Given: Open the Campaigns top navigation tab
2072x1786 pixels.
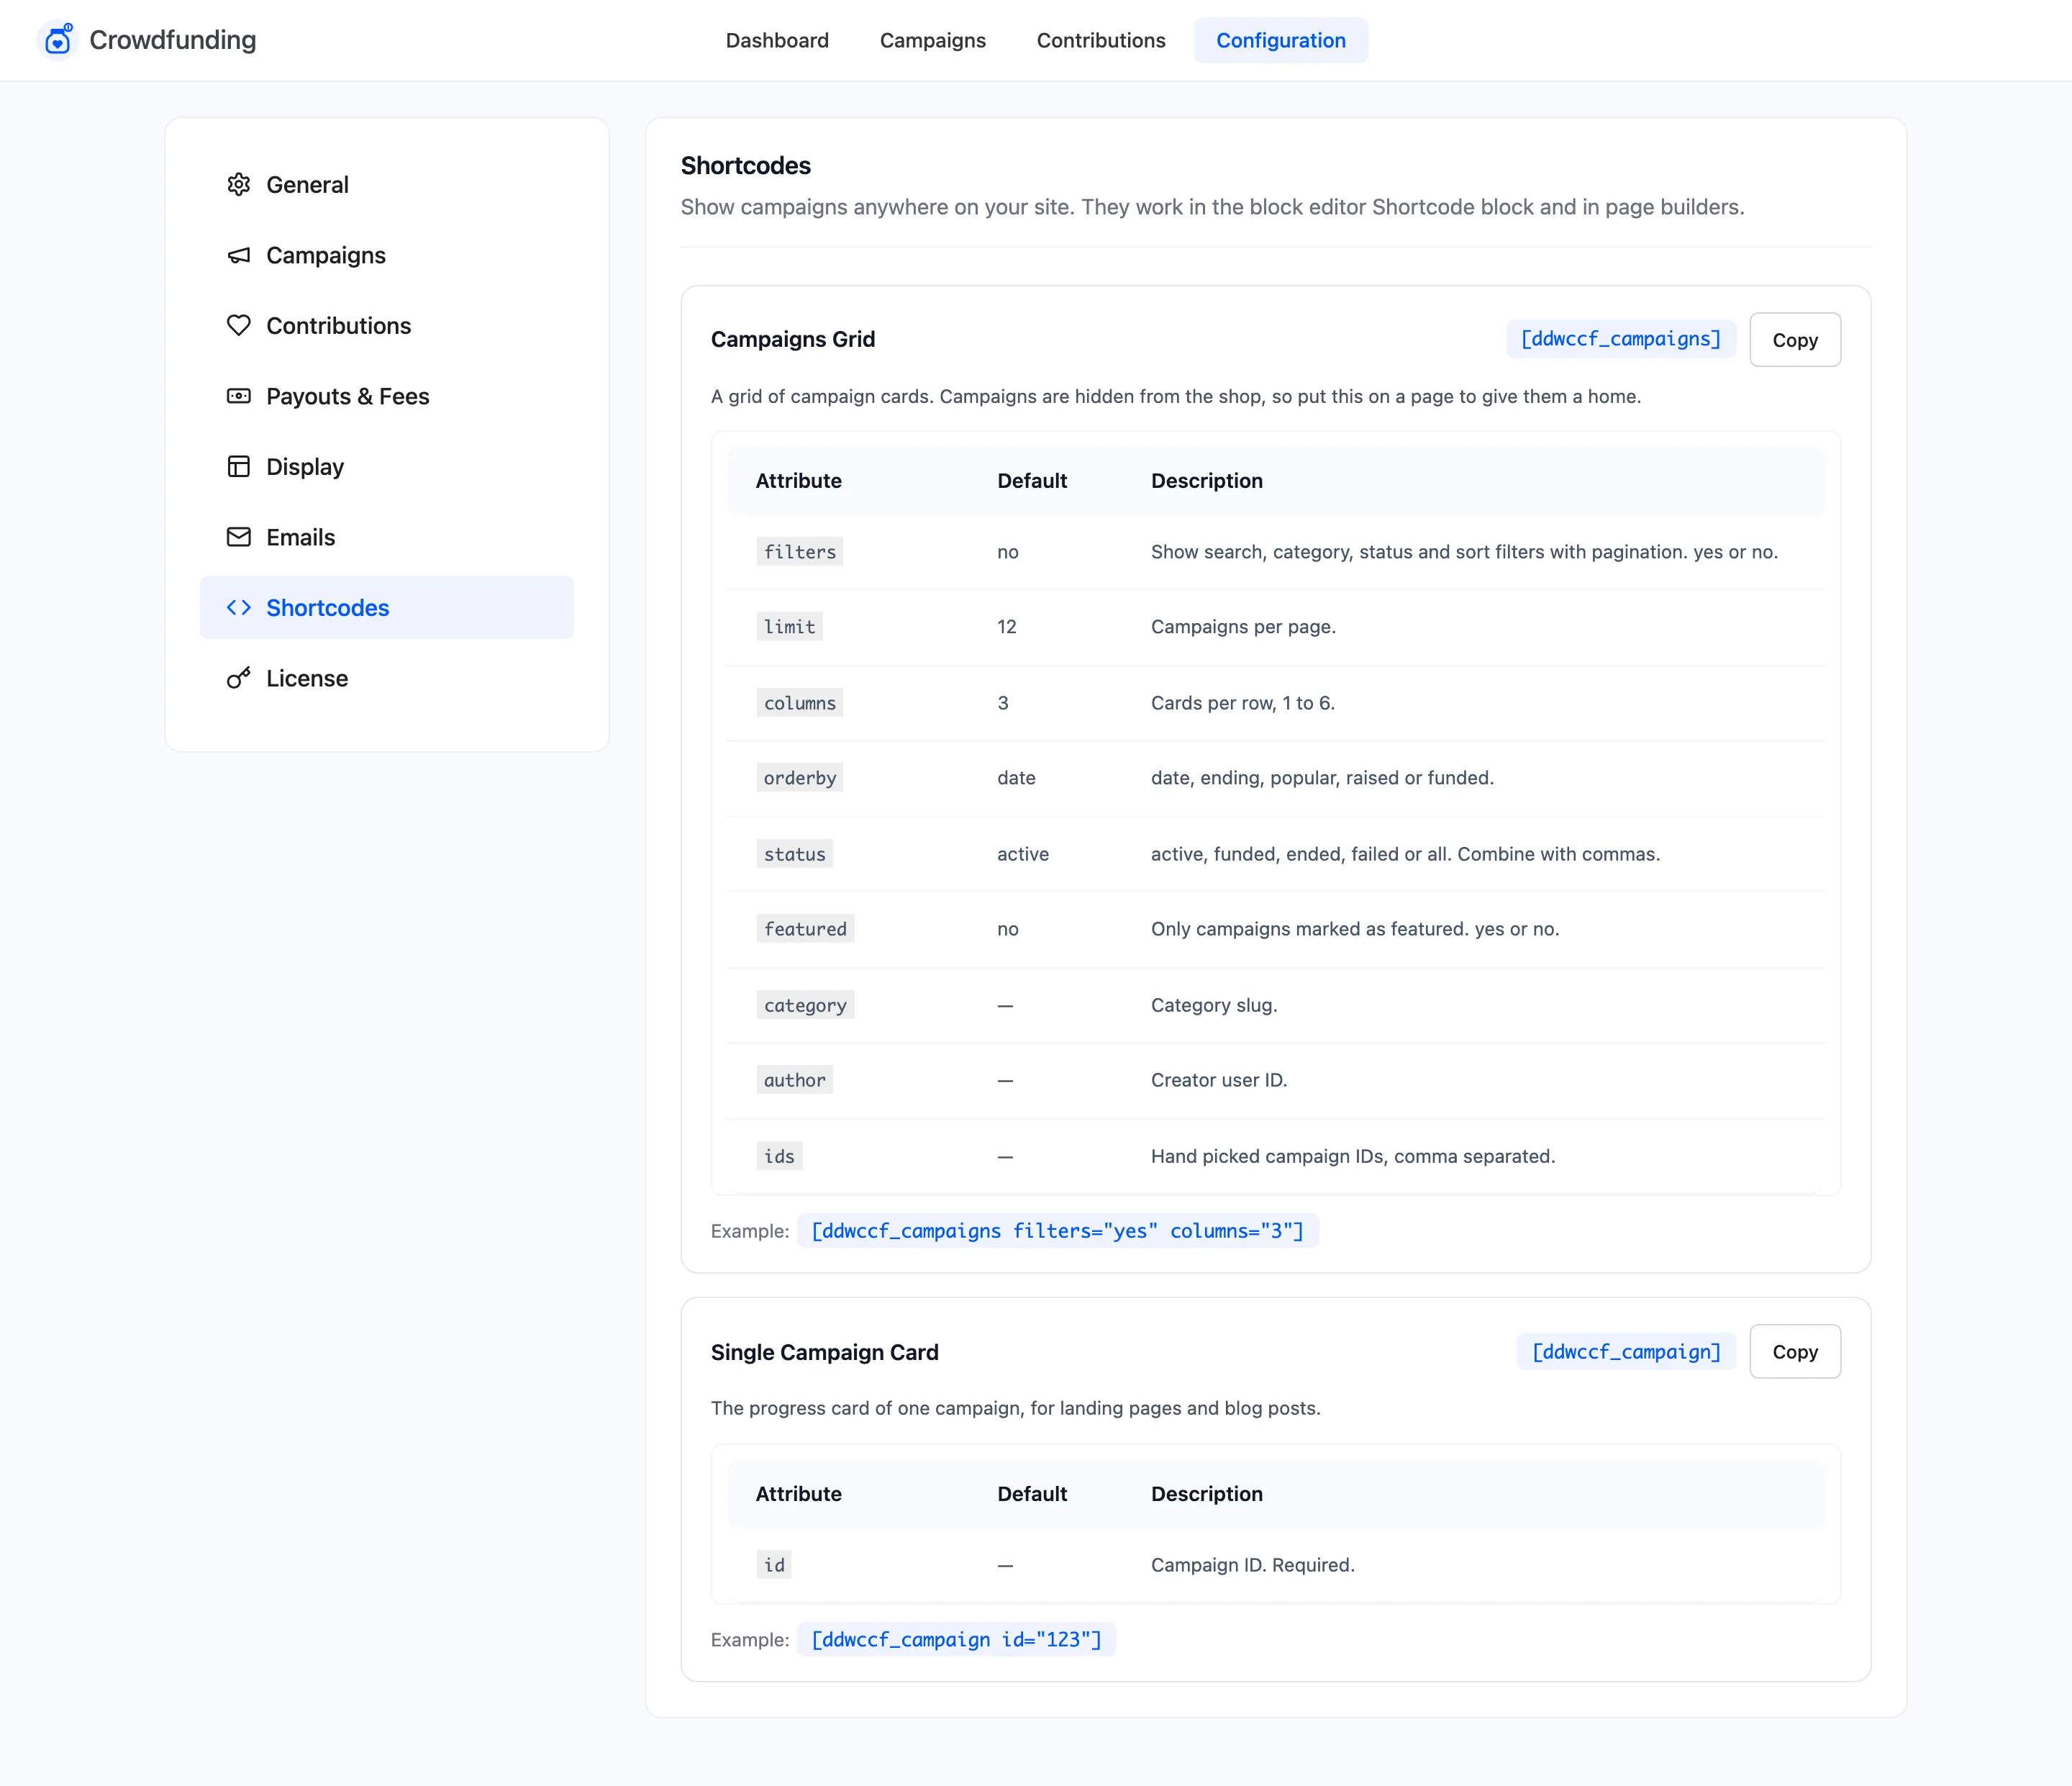Looking at the screenshot, I should pos(932,40).
